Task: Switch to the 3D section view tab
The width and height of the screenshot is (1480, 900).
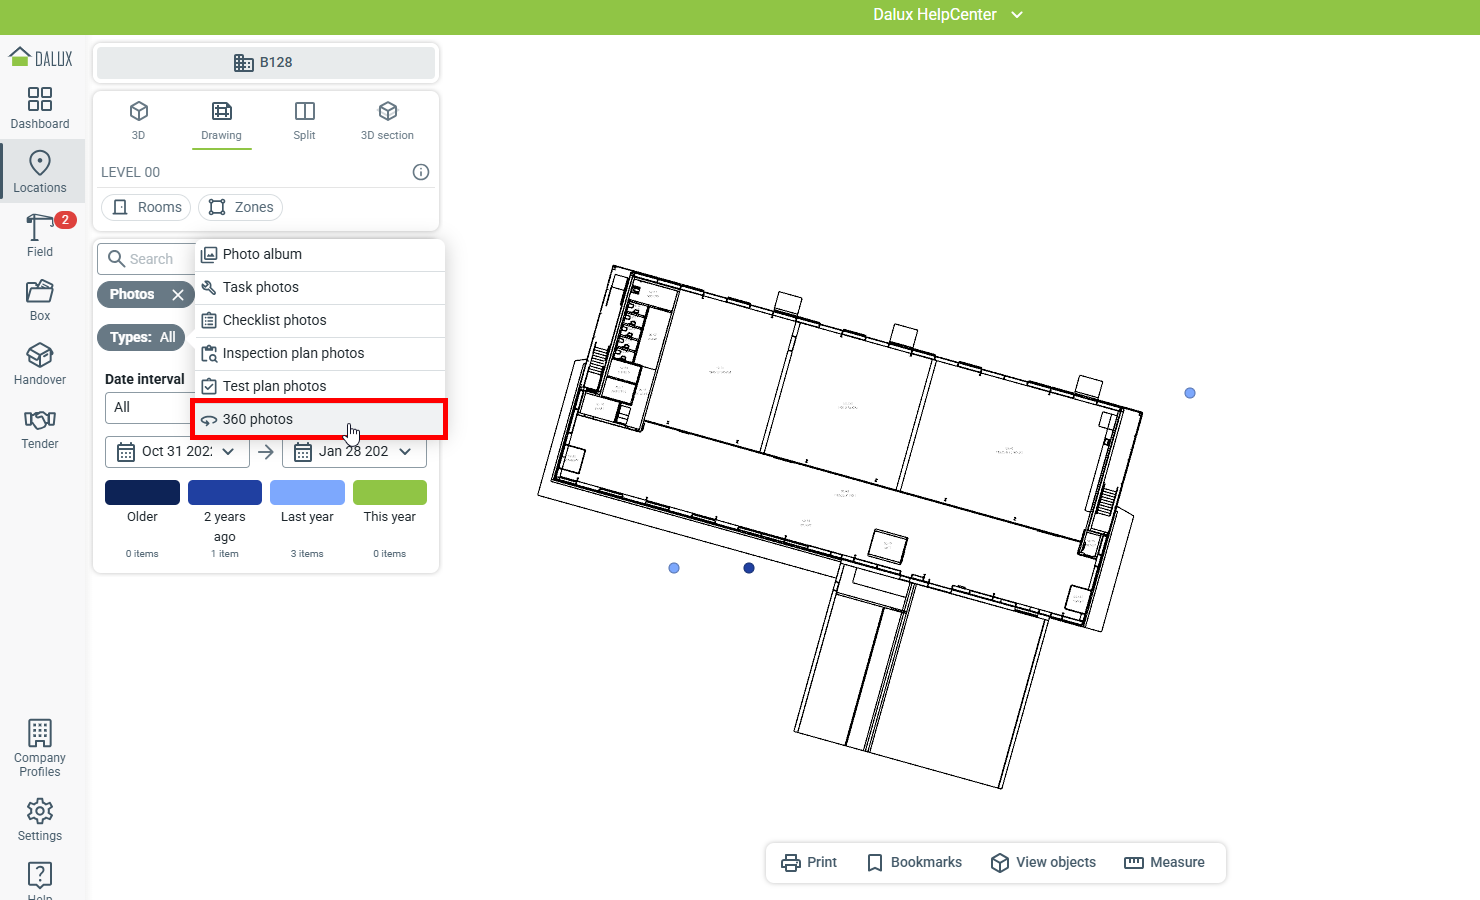Action: [387, 120]
